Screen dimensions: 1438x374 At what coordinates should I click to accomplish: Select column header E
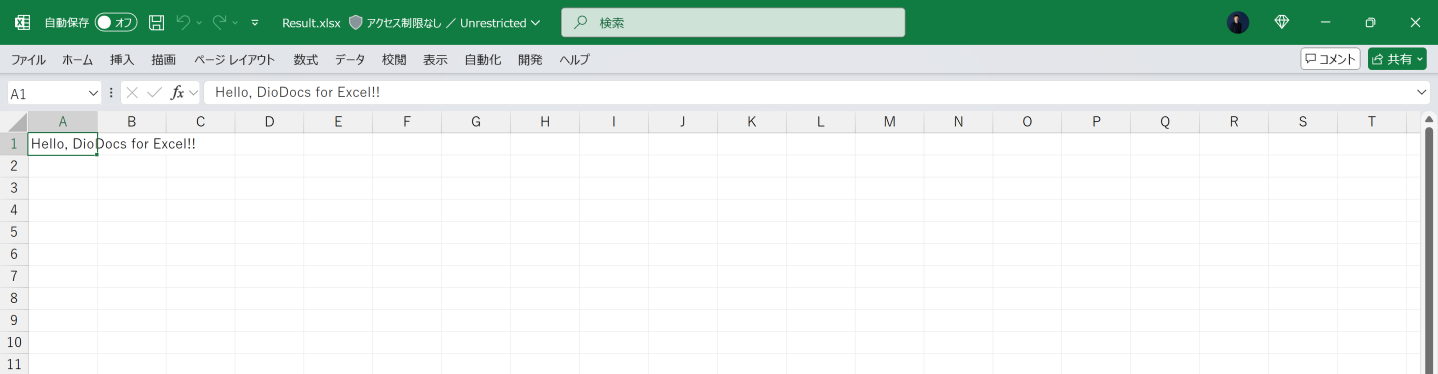point(338,122)
